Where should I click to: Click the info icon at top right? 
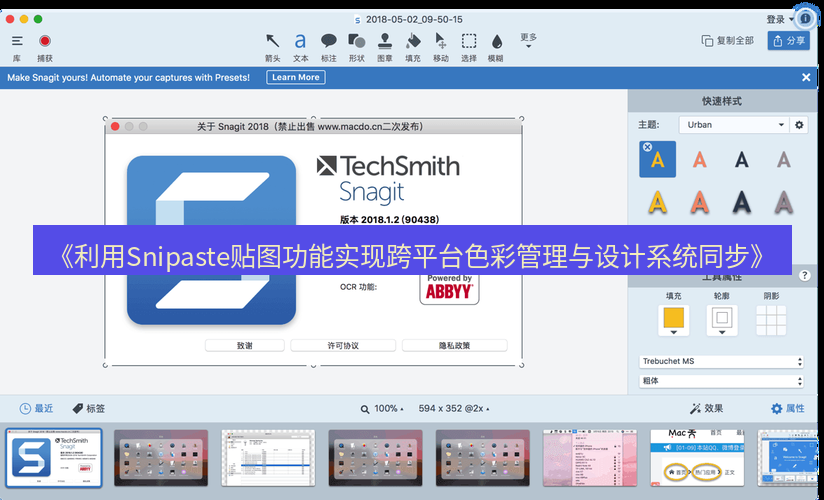coord(805,19)
